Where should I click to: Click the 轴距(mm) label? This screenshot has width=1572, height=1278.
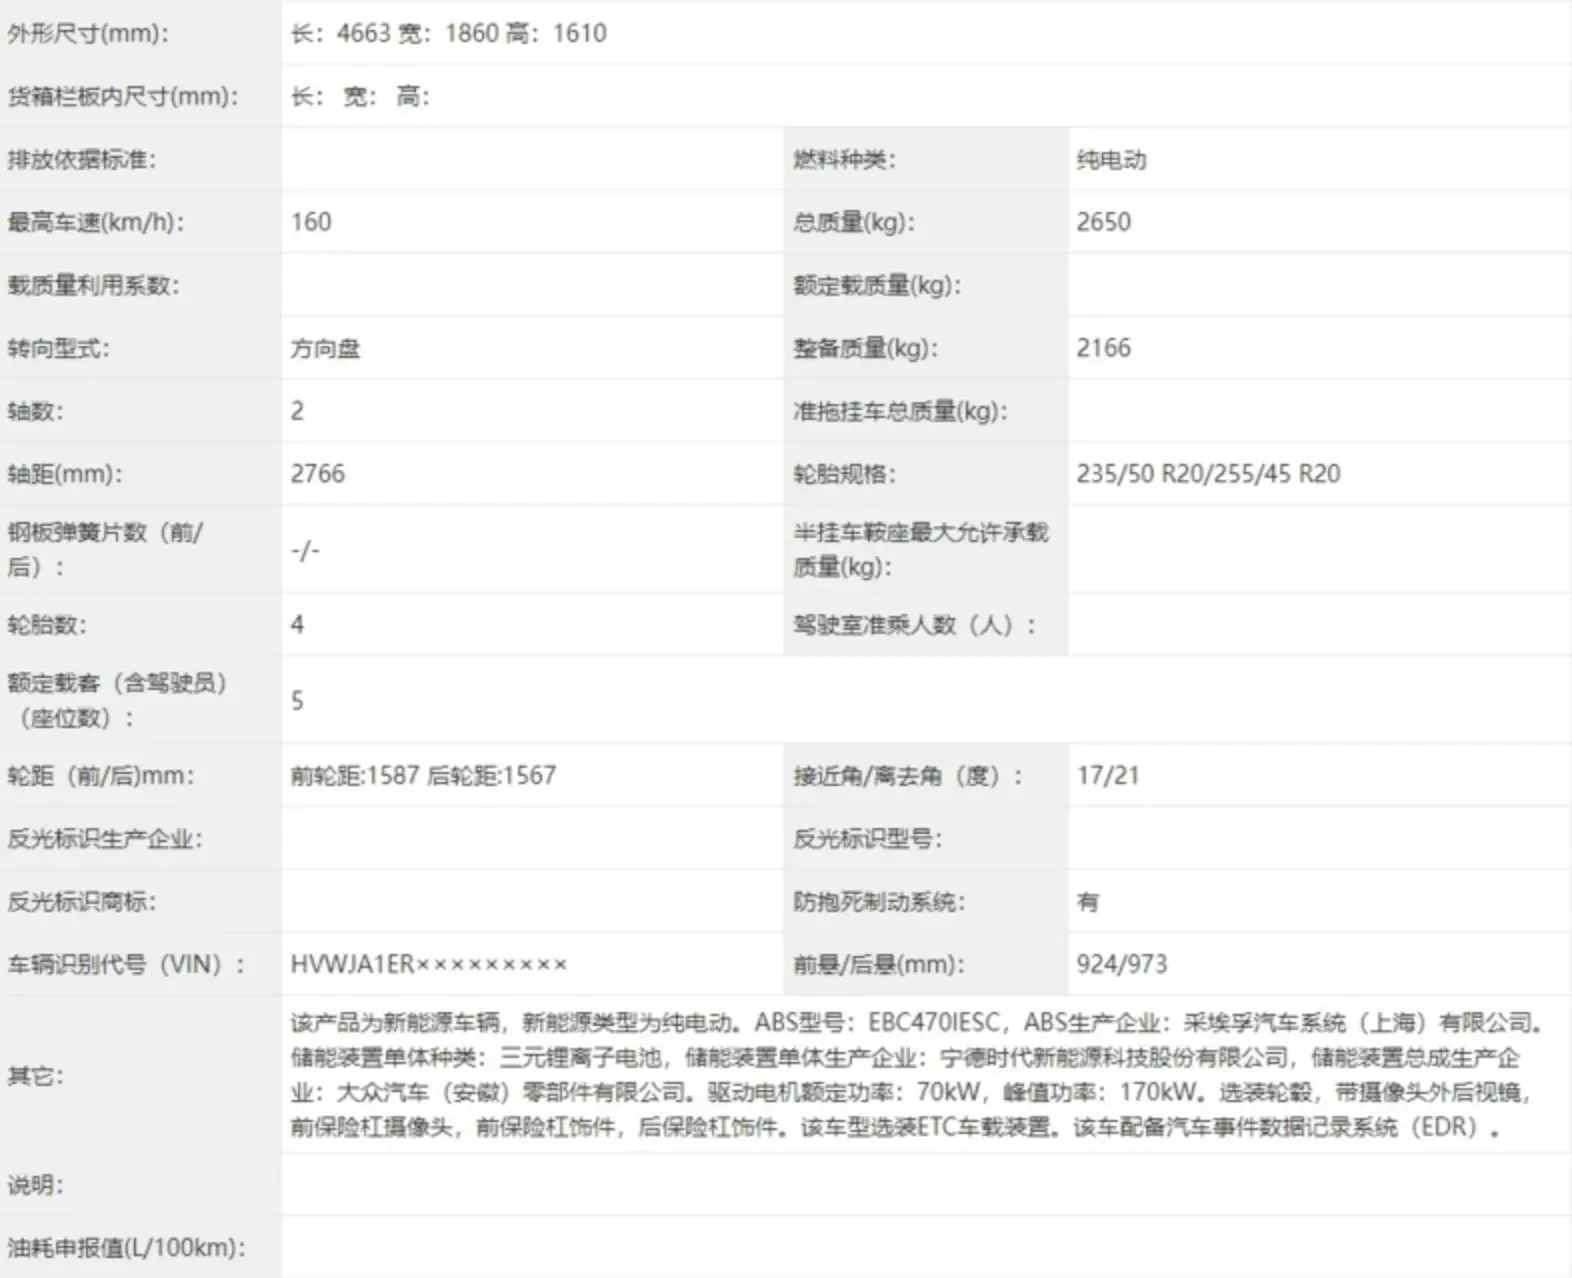click(64, 474)
